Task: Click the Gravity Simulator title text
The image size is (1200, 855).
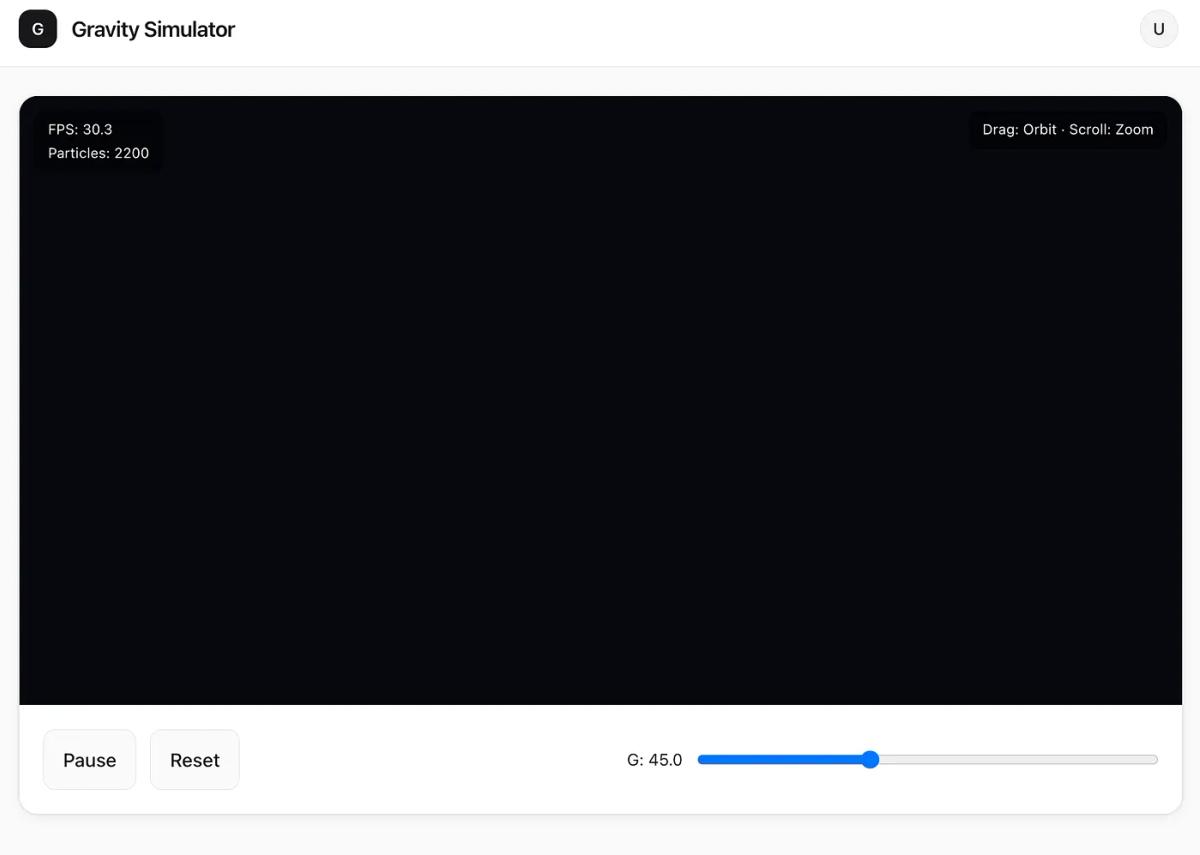Action: pyautogui.click(x=153, y=29)
